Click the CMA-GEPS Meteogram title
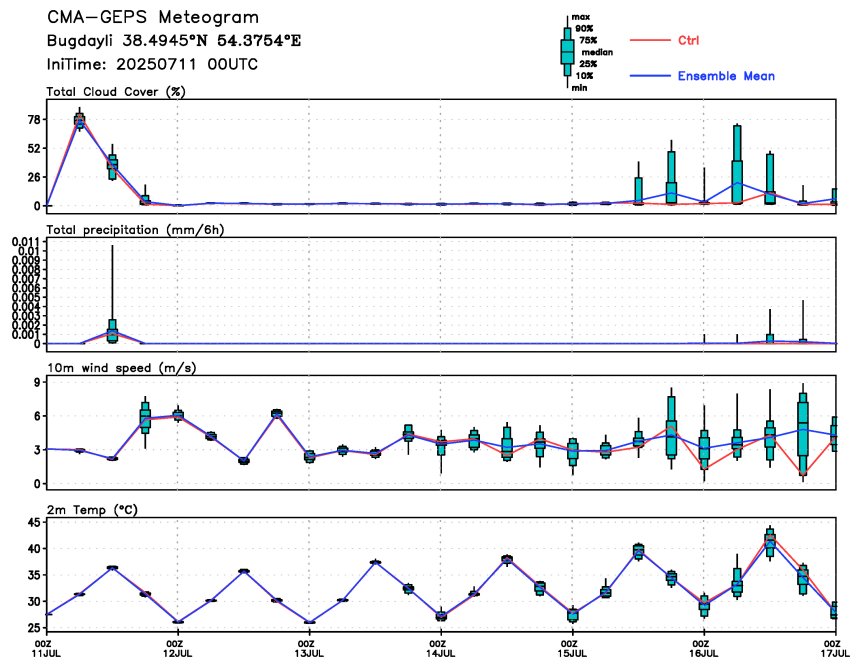The width and height of the screenshot is (860, 669). click(x=152, y=17)
